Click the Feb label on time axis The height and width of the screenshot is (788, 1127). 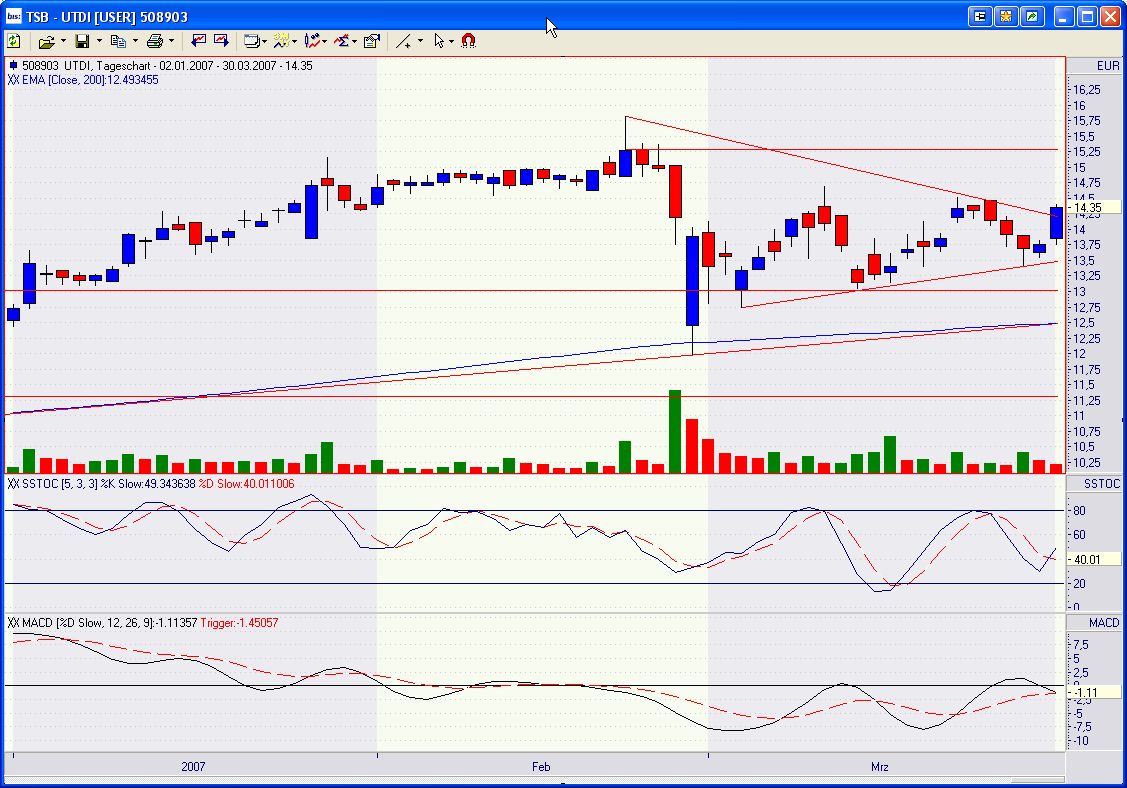pyautogui.click(x=541, y=767)
